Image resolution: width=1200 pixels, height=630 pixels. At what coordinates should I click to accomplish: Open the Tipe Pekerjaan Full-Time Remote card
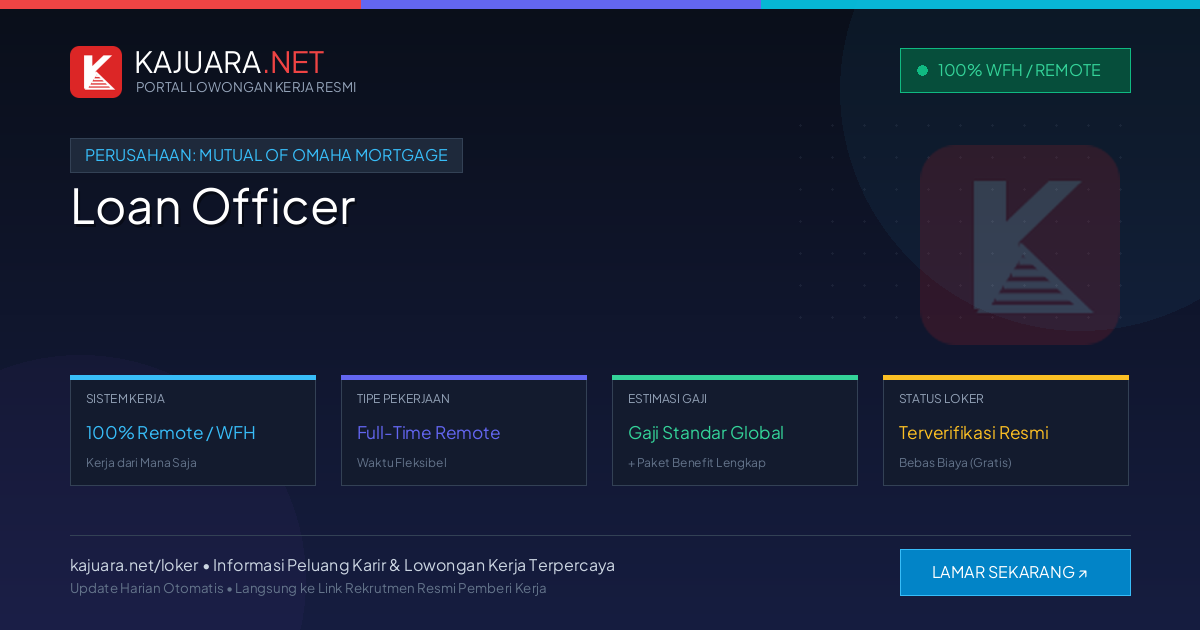(464, 431)
